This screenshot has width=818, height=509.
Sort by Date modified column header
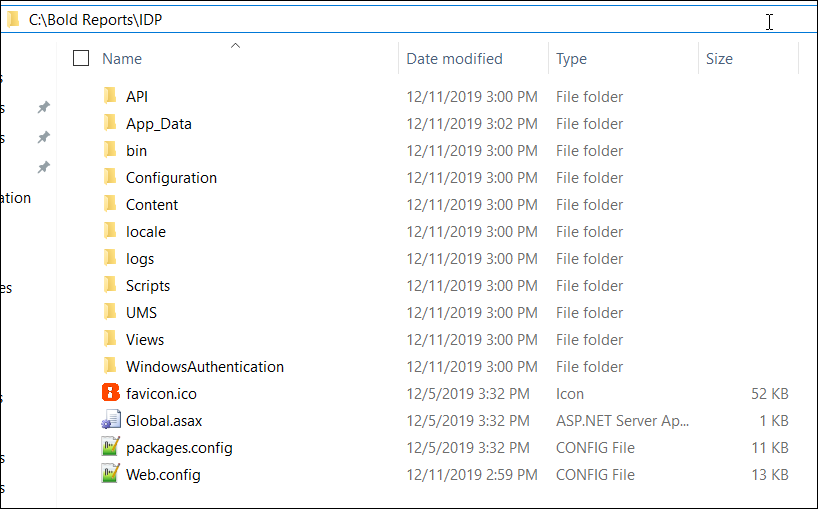click(454, 58)
